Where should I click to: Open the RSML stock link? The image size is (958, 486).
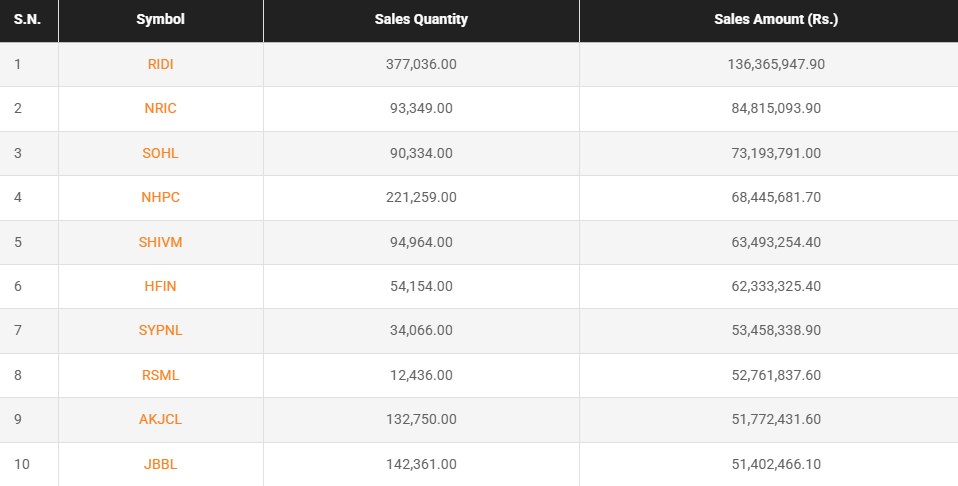(160, 375)
